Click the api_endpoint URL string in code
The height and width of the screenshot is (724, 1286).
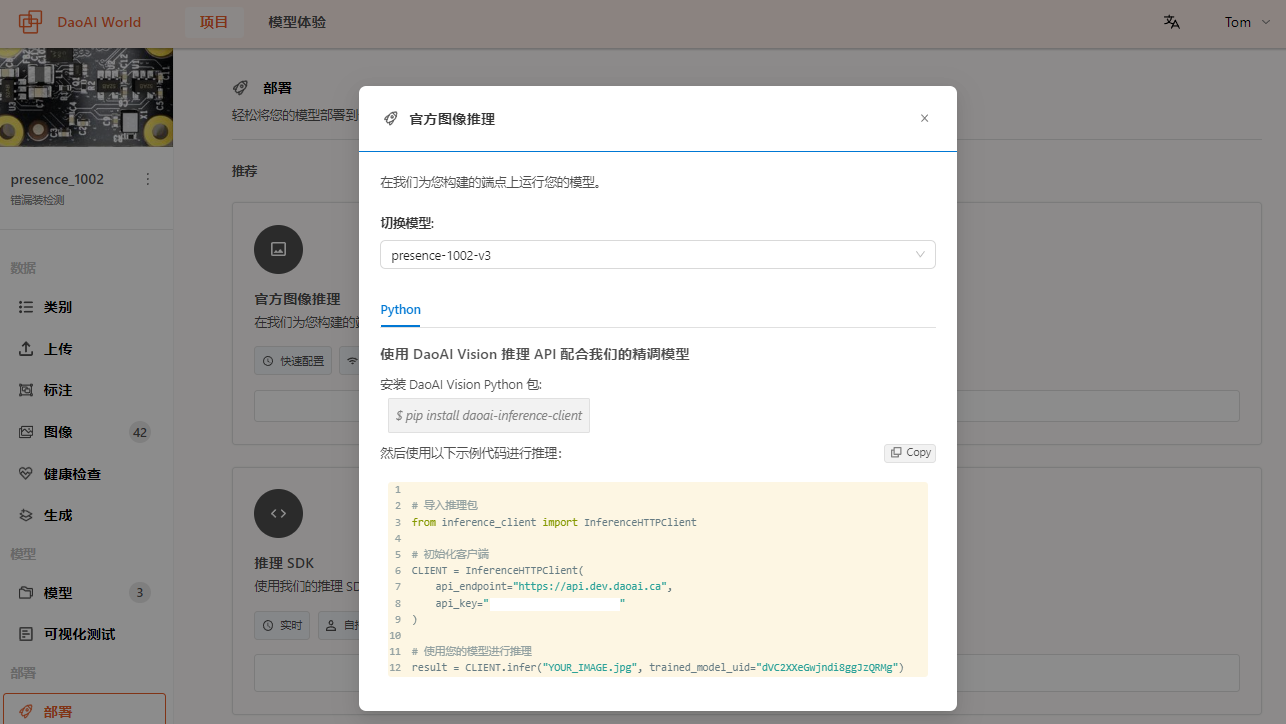(x=590, y=586)
